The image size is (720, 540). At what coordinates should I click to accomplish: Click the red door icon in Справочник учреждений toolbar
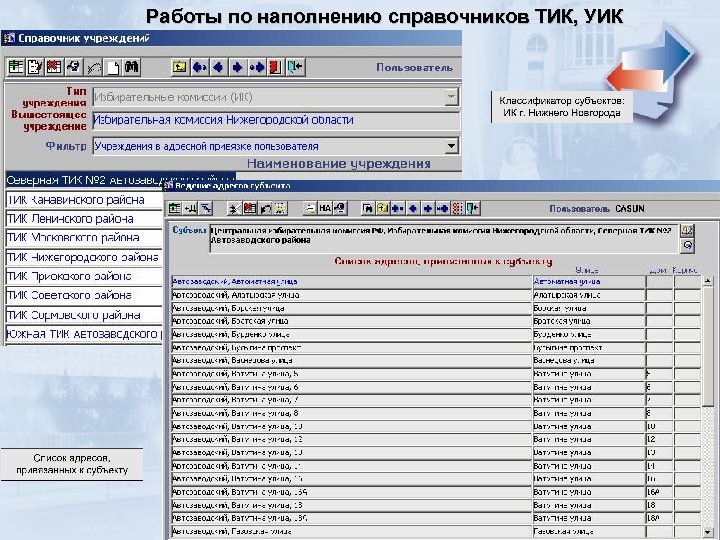(276, 67)
